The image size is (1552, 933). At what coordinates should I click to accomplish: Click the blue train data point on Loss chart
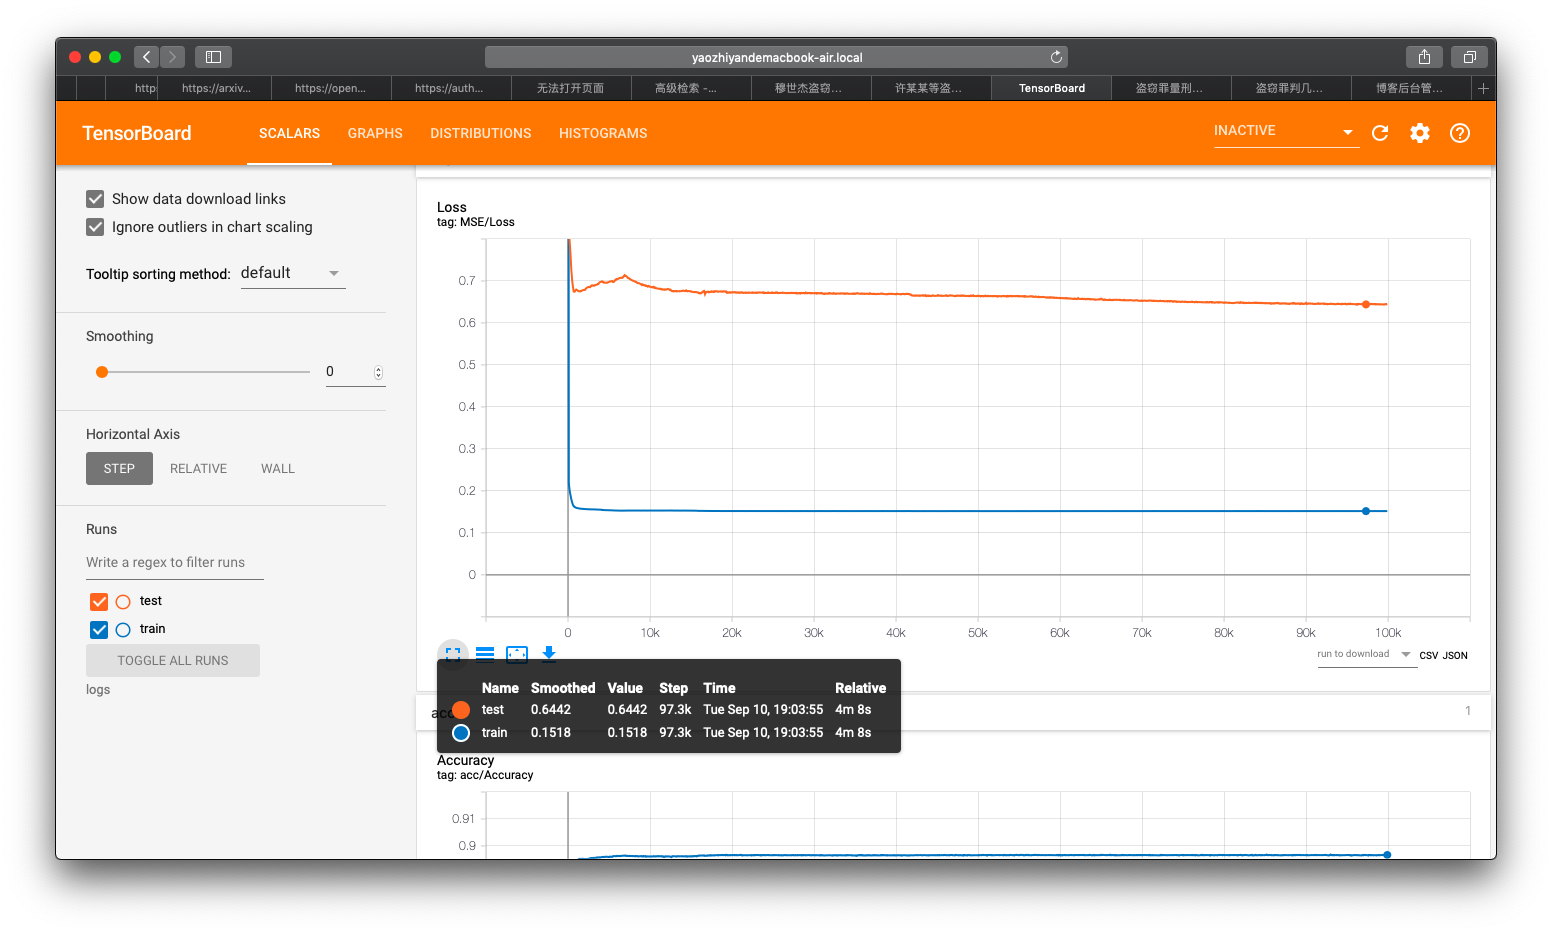[x=1366, y=511]
